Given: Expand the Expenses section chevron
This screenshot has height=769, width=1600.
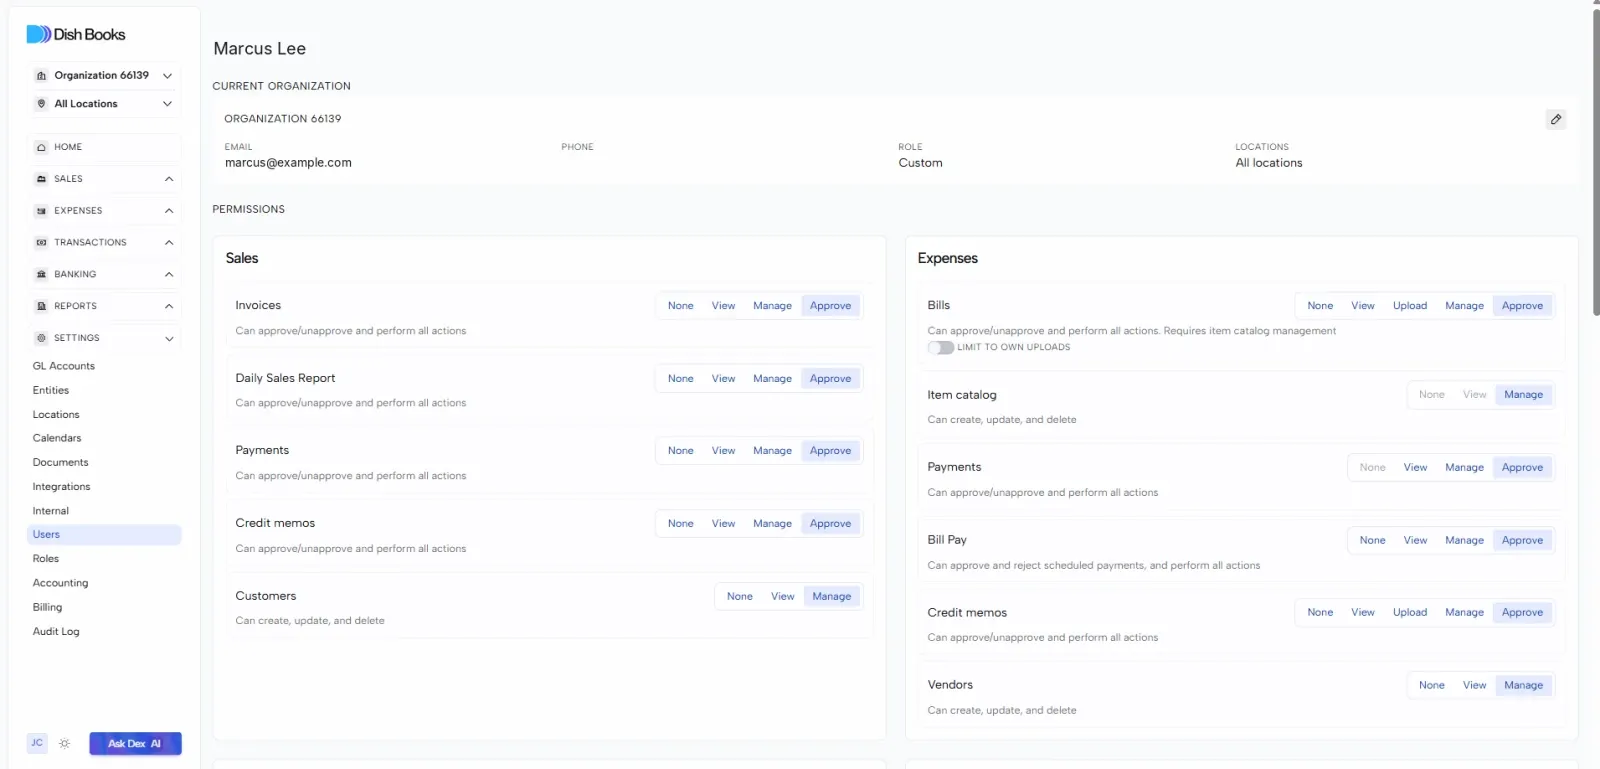Looking at the screenshot, I should 169,211.
